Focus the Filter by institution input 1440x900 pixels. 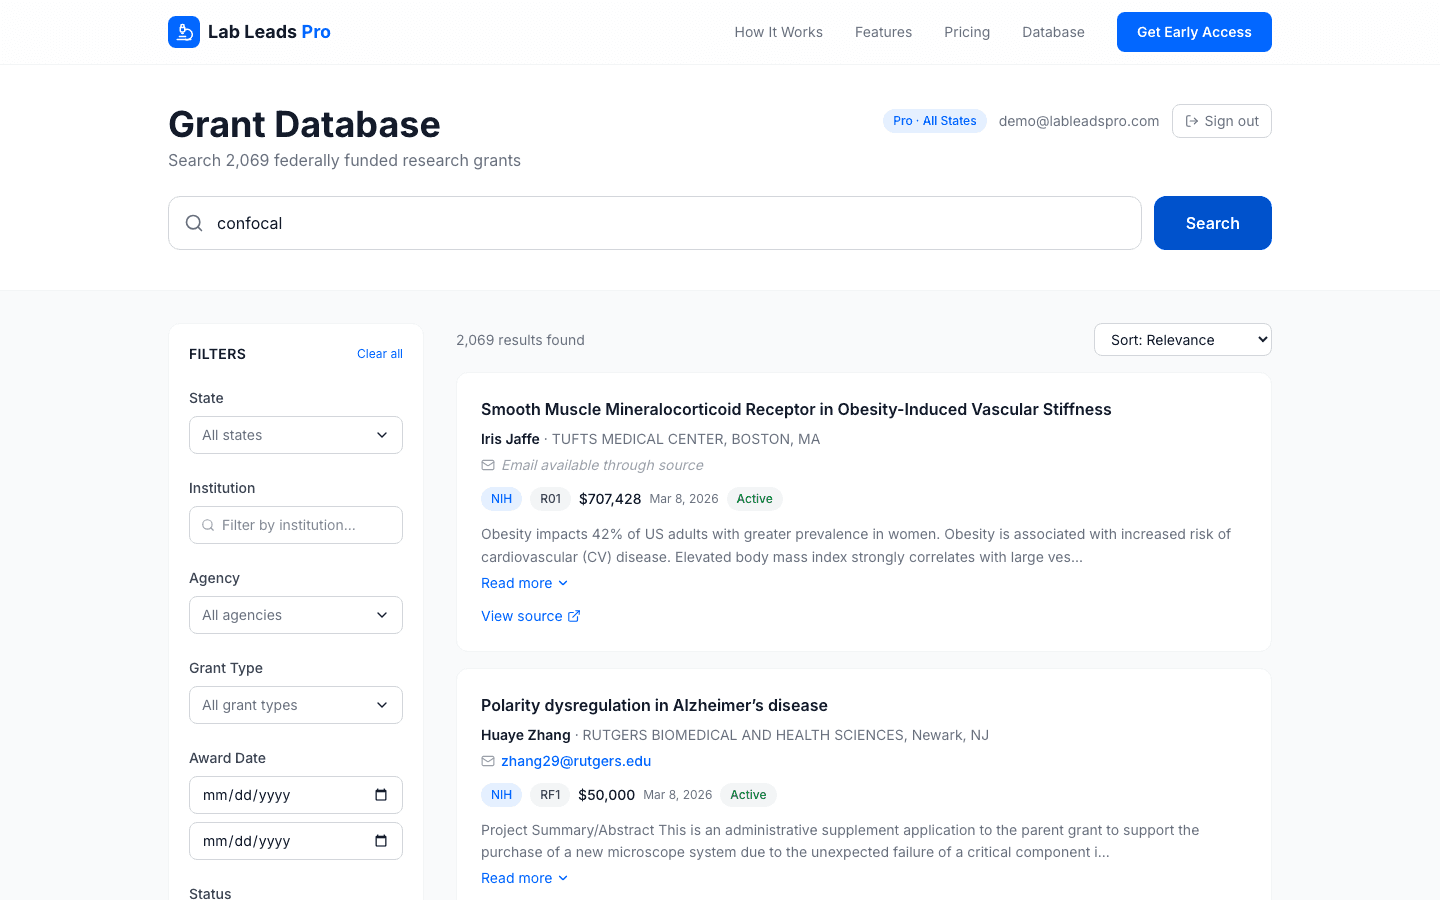point(296,525)
